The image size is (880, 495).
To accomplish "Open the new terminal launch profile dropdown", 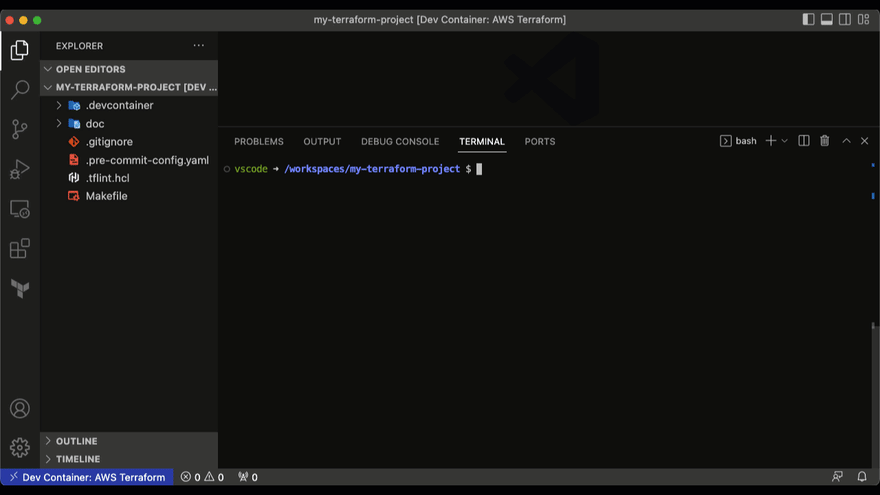I will 785,141.
